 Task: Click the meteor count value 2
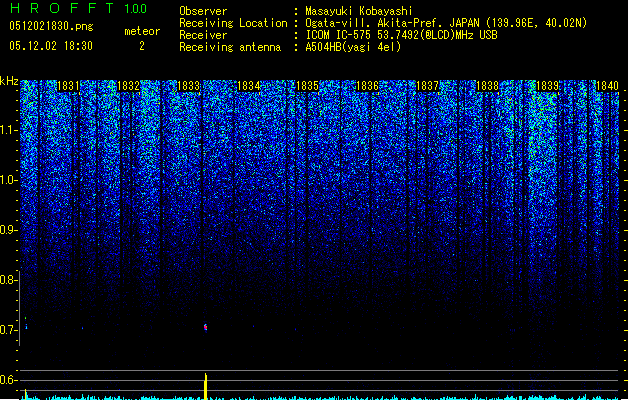pyautogui.click(x=142, y=46)
